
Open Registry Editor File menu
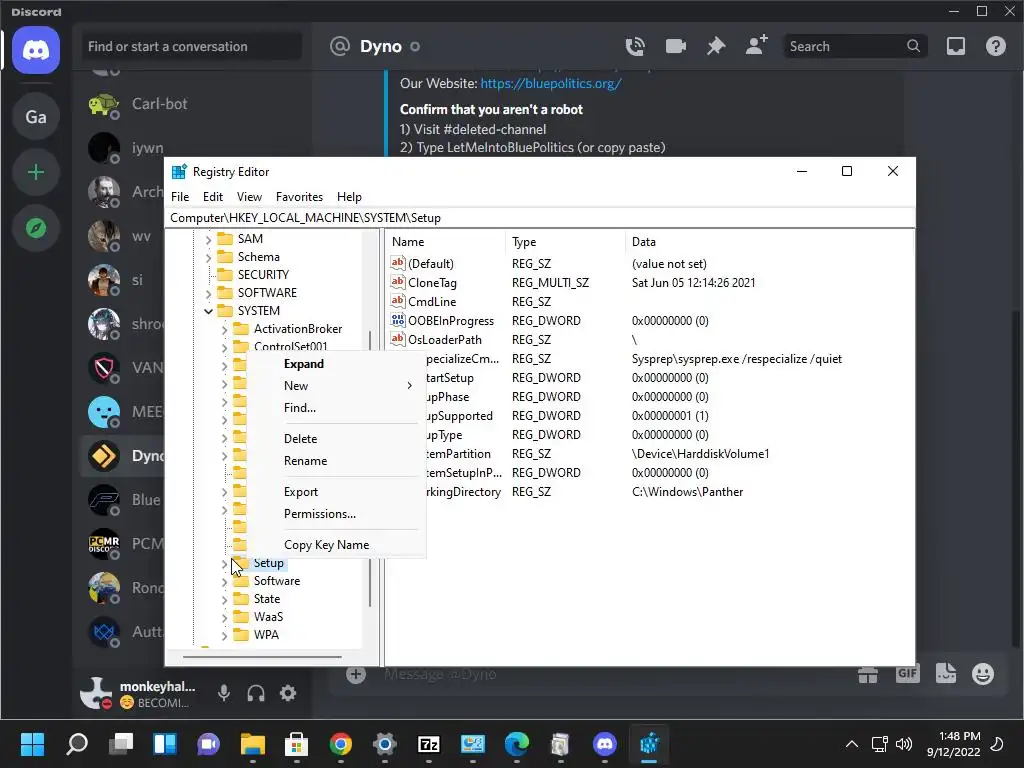point(180,197)
